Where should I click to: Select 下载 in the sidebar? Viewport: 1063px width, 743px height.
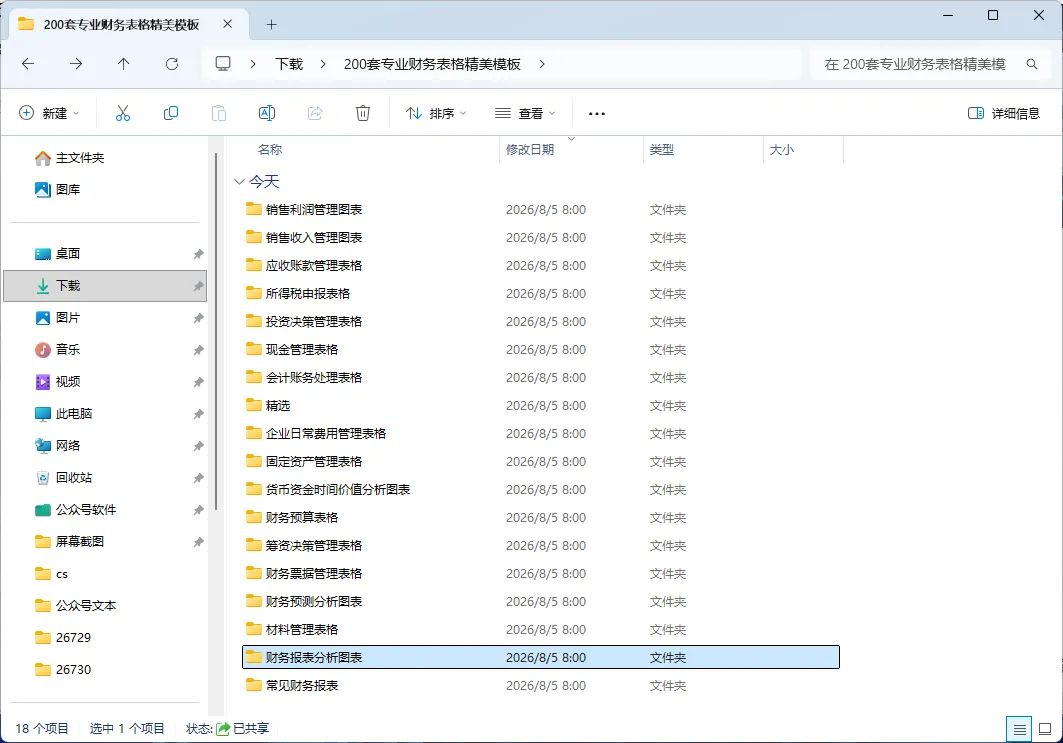coord(105,285)
